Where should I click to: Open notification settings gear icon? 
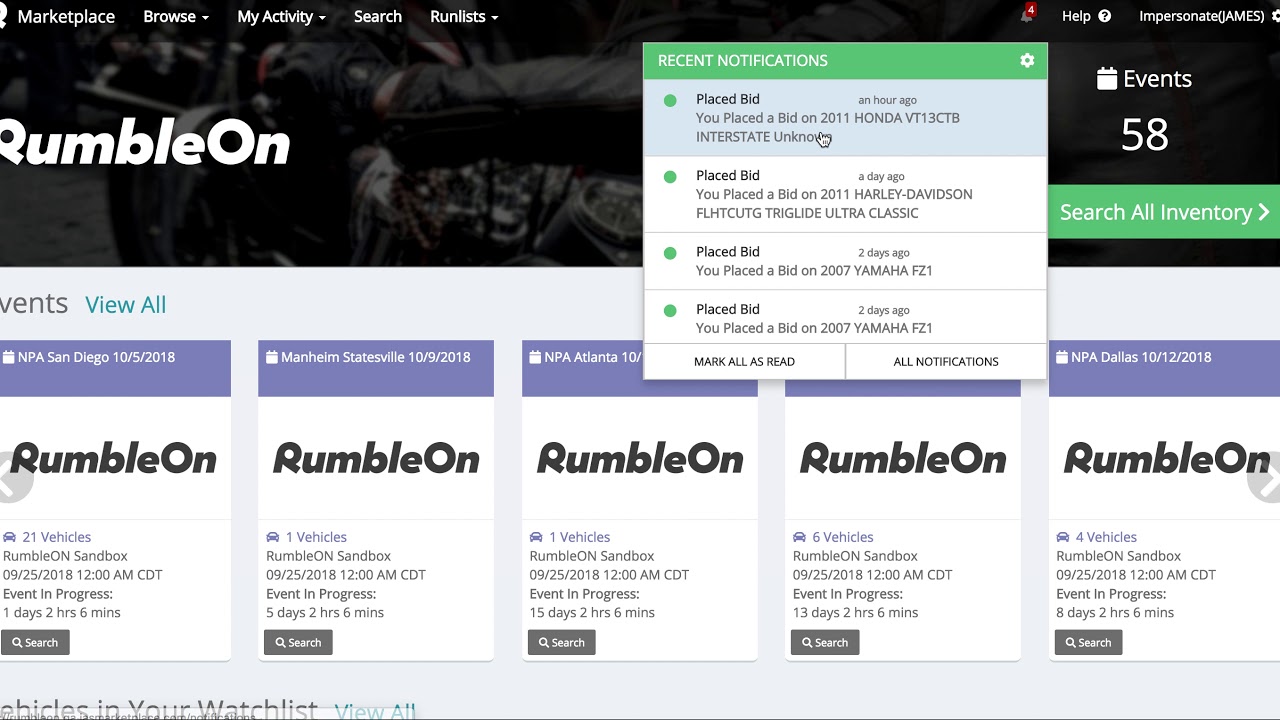pos(1027,61)
